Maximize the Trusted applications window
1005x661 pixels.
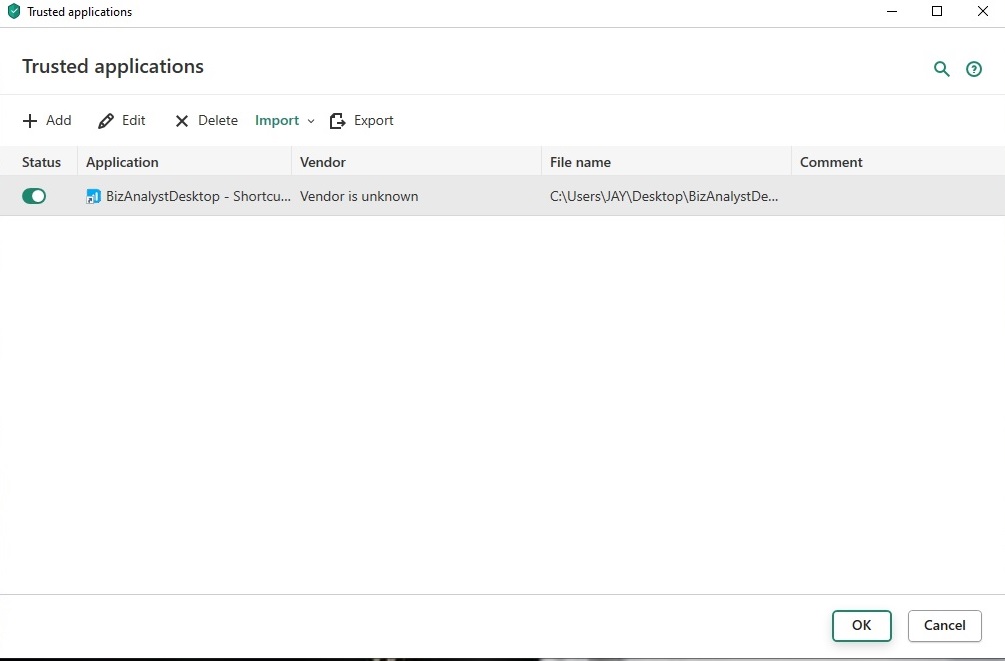click(x=936, y=12)
